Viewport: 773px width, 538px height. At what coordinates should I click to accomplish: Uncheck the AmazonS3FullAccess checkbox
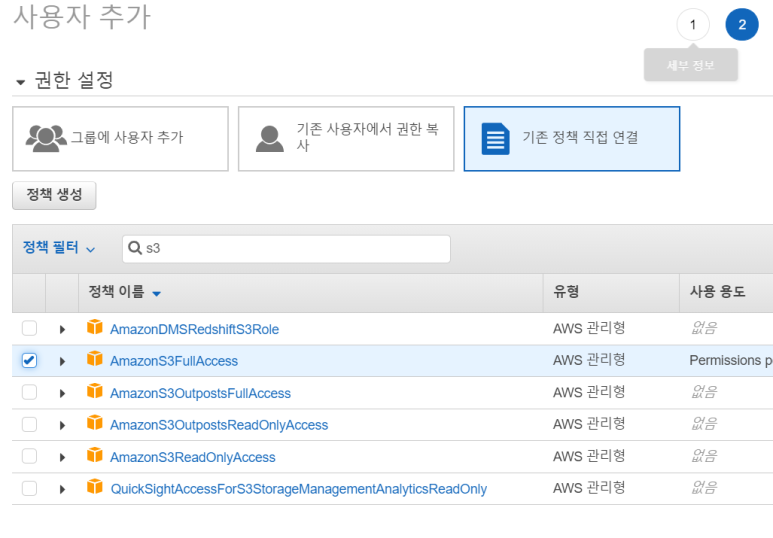point(30,360)
